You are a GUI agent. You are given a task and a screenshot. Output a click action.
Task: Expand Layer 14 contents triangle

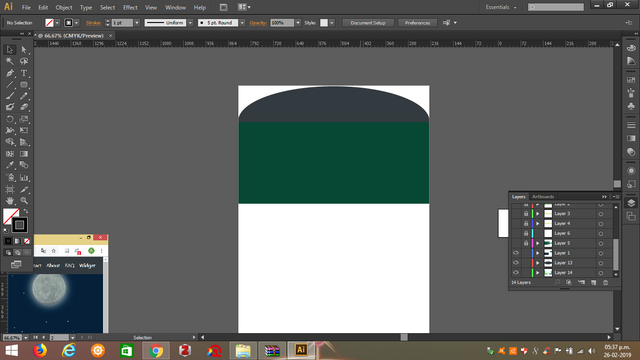point(538,273)
